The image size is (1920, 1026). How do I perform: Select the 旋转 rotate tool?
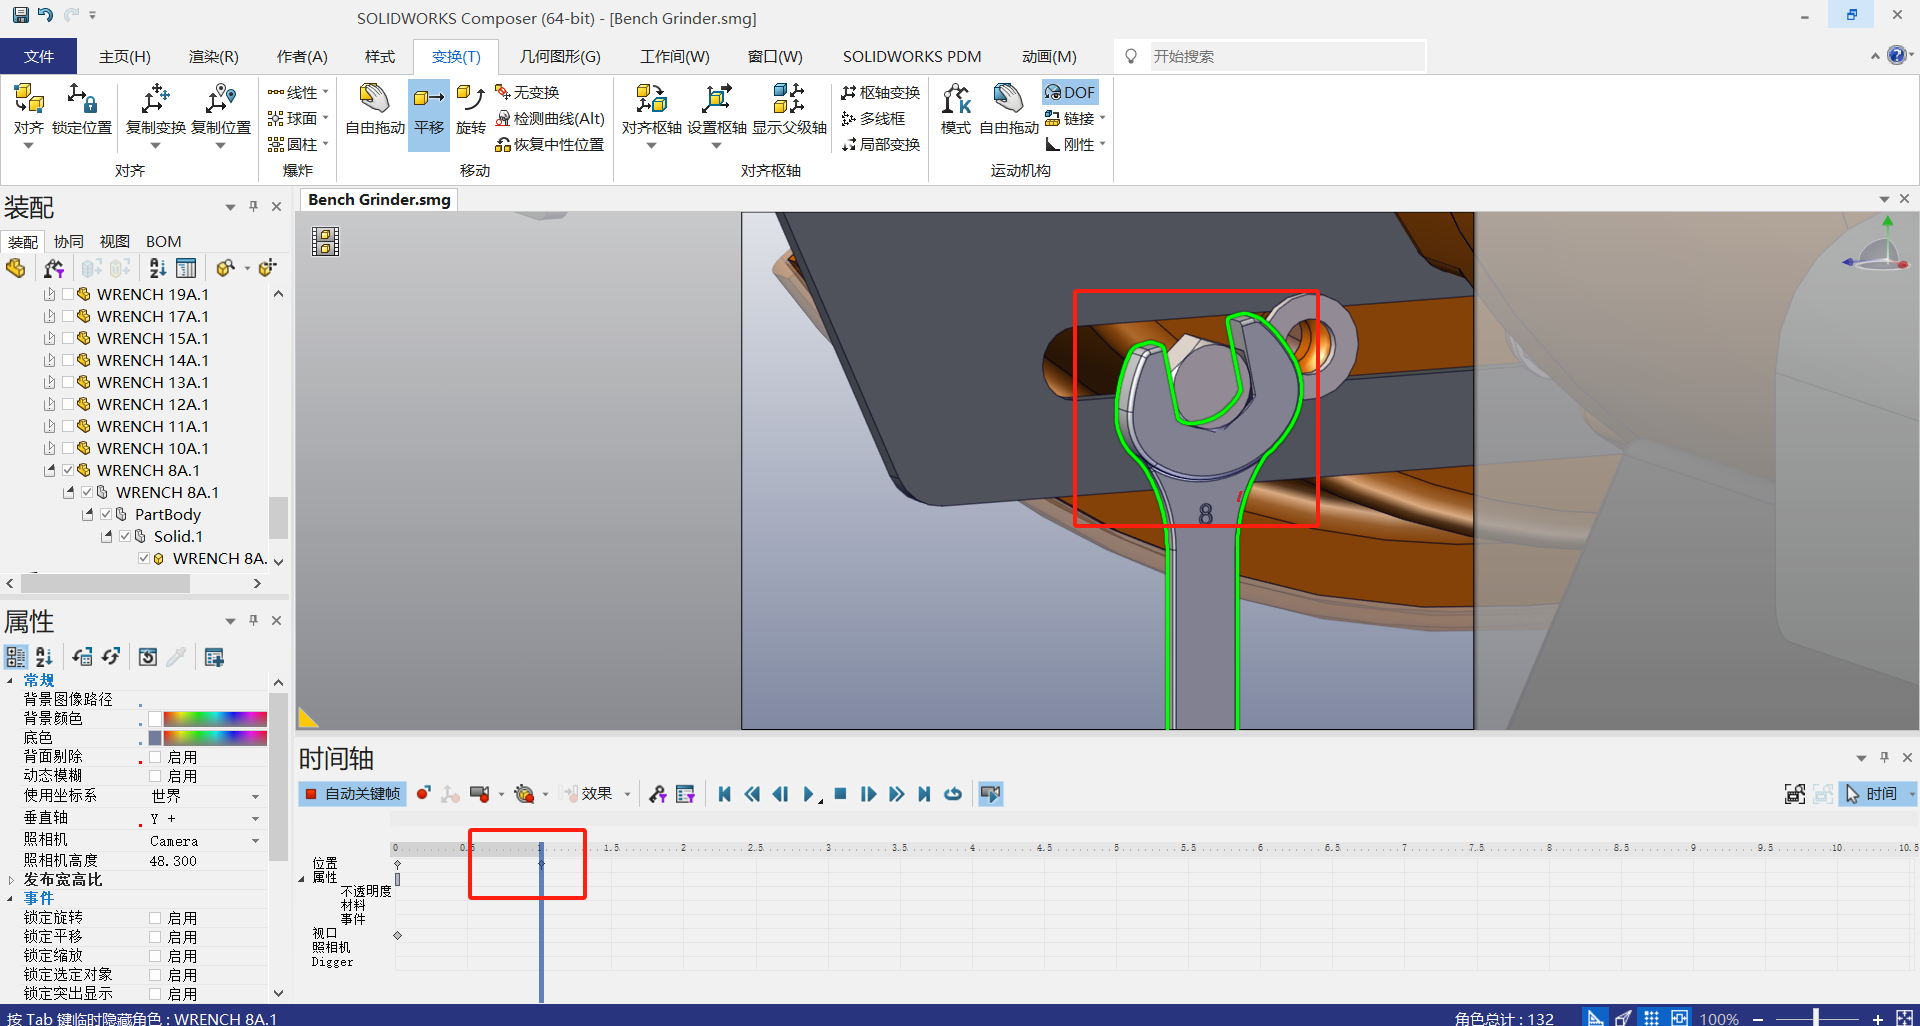click(x=470, y=100)
